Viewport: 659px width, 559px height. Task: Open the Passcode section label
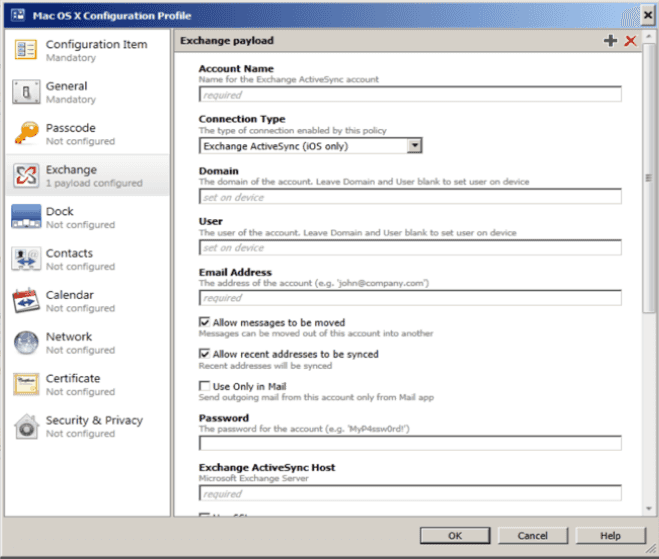[x=71, y=127]
